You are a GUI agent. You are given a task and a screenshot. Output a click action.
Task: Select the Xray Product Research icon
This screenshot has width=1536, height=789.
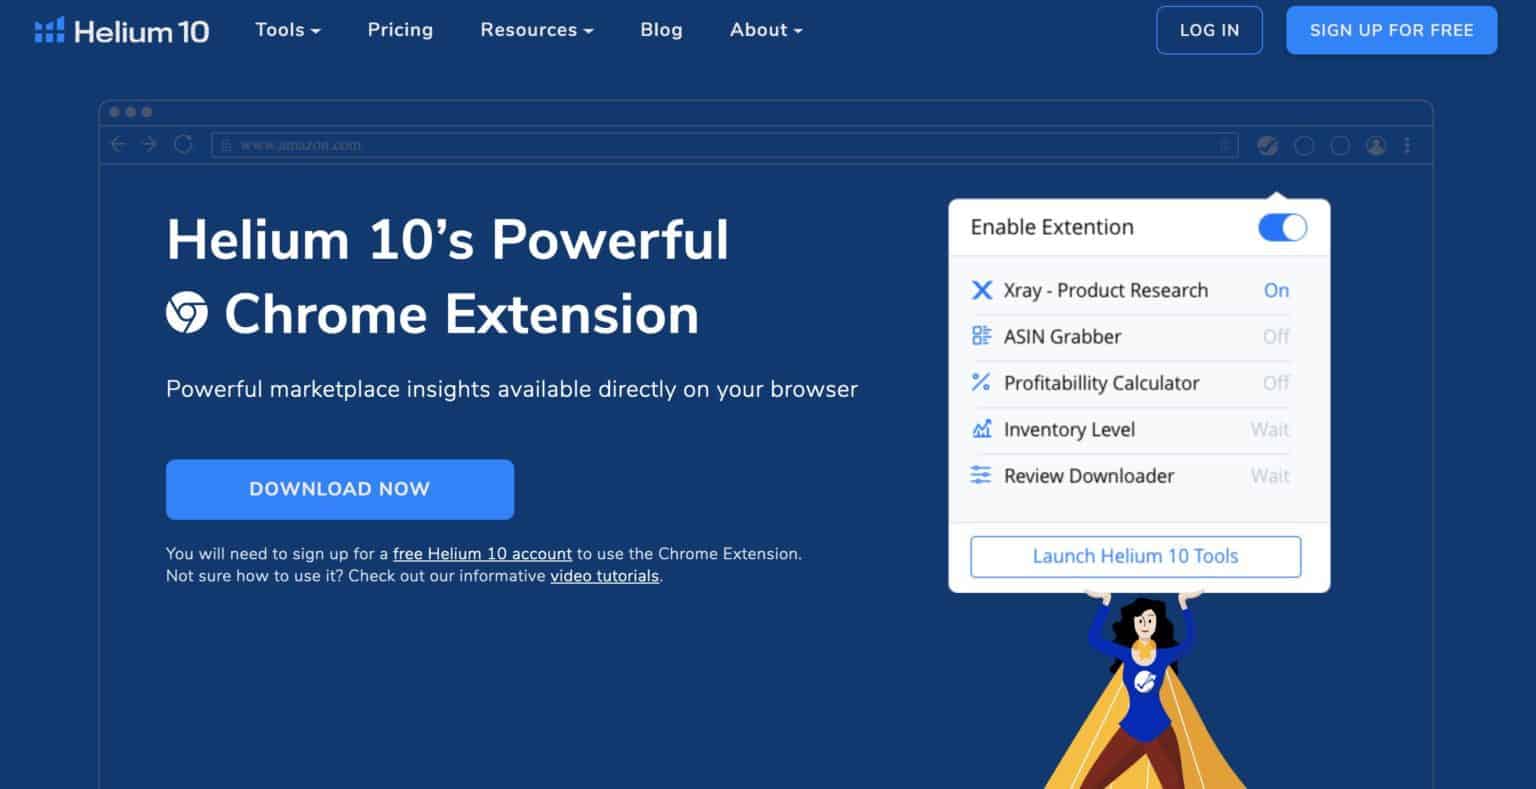tap(982, 290)
